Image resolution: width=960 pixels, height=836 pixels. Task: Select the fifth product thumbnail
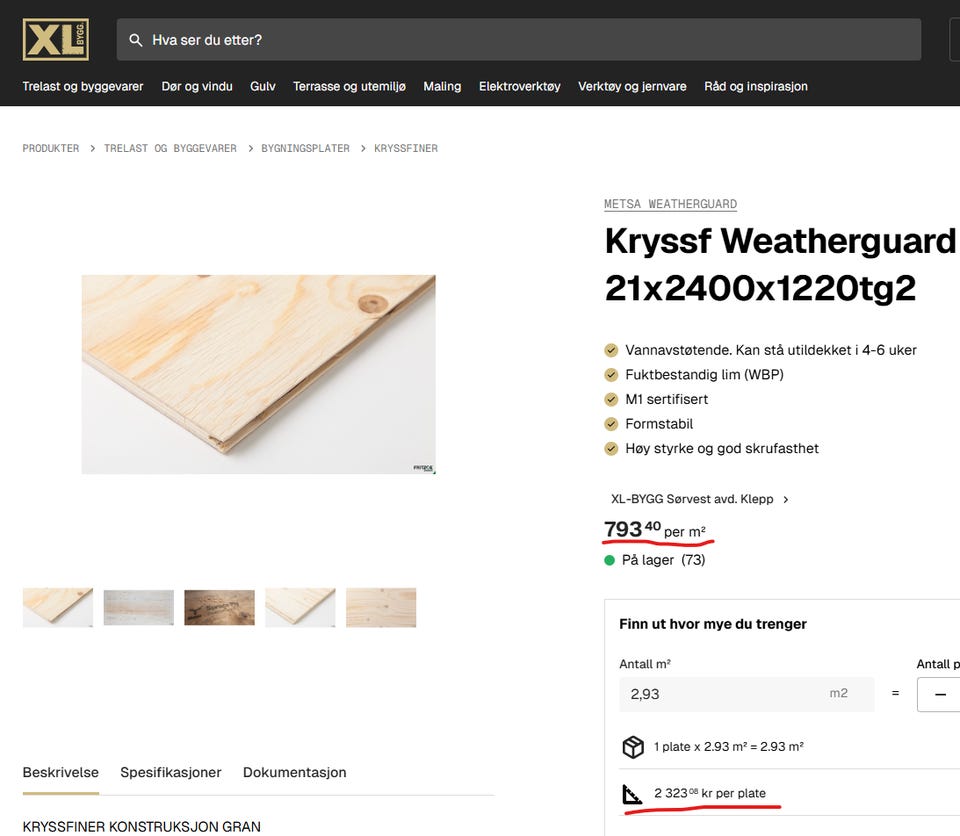[381, 608]
